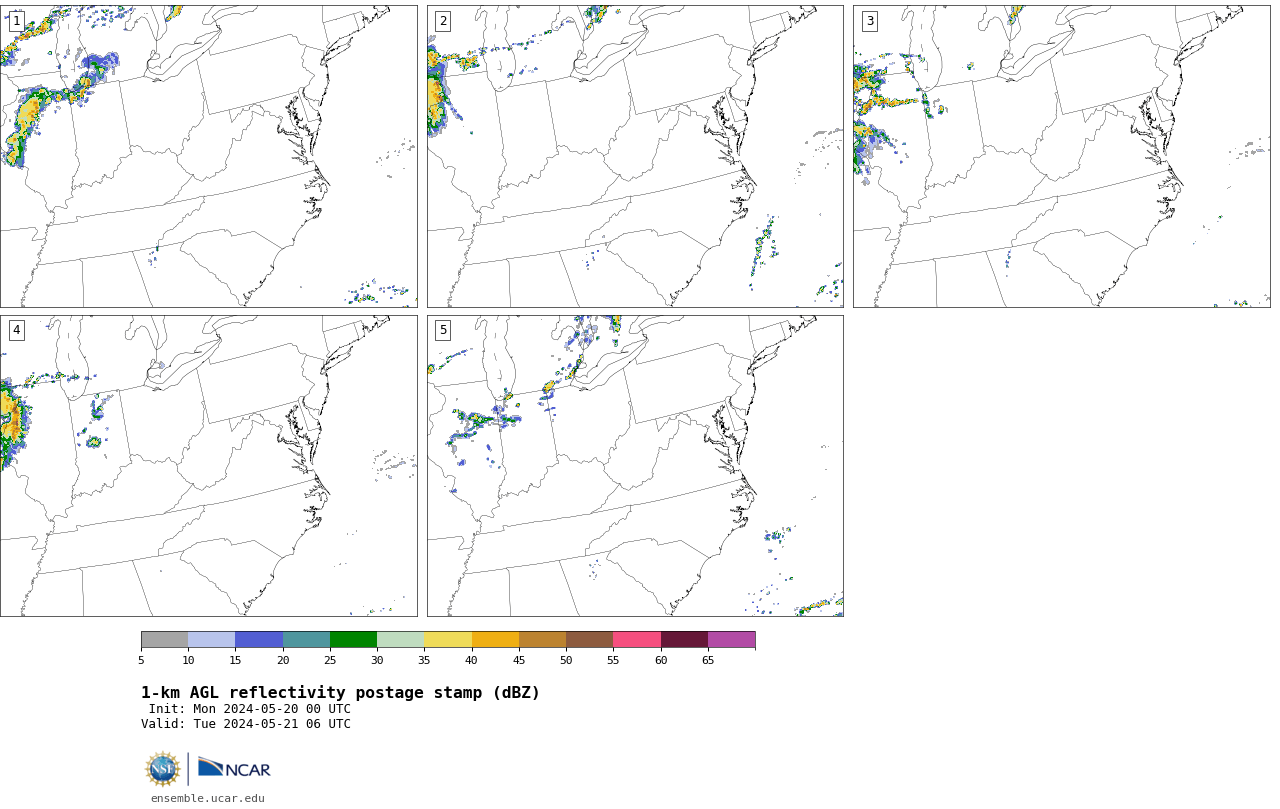Click the gray 5-10 dBZ swatch
This screenshot has height=809, width=1280.
click(164, 640)
